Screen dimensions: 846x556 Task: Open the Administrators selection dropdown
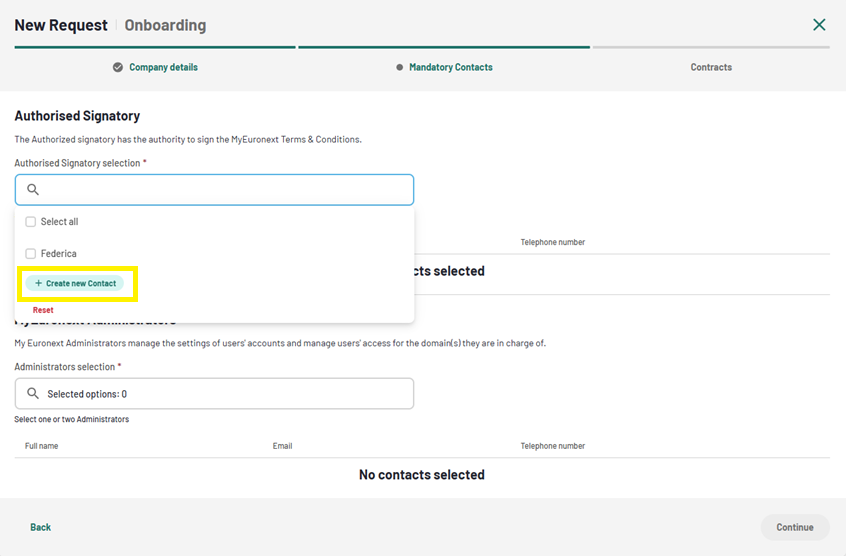[214, 394]
